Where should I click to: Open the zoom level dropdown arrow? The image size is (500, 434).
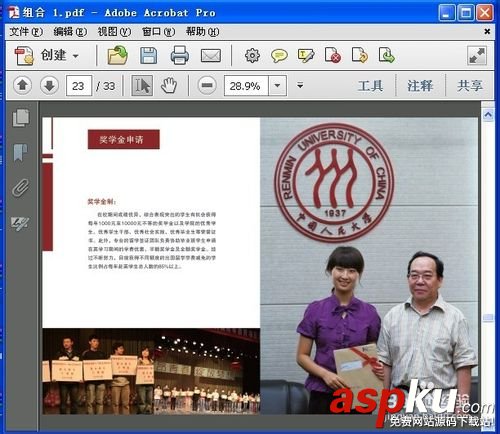[277, 86]
